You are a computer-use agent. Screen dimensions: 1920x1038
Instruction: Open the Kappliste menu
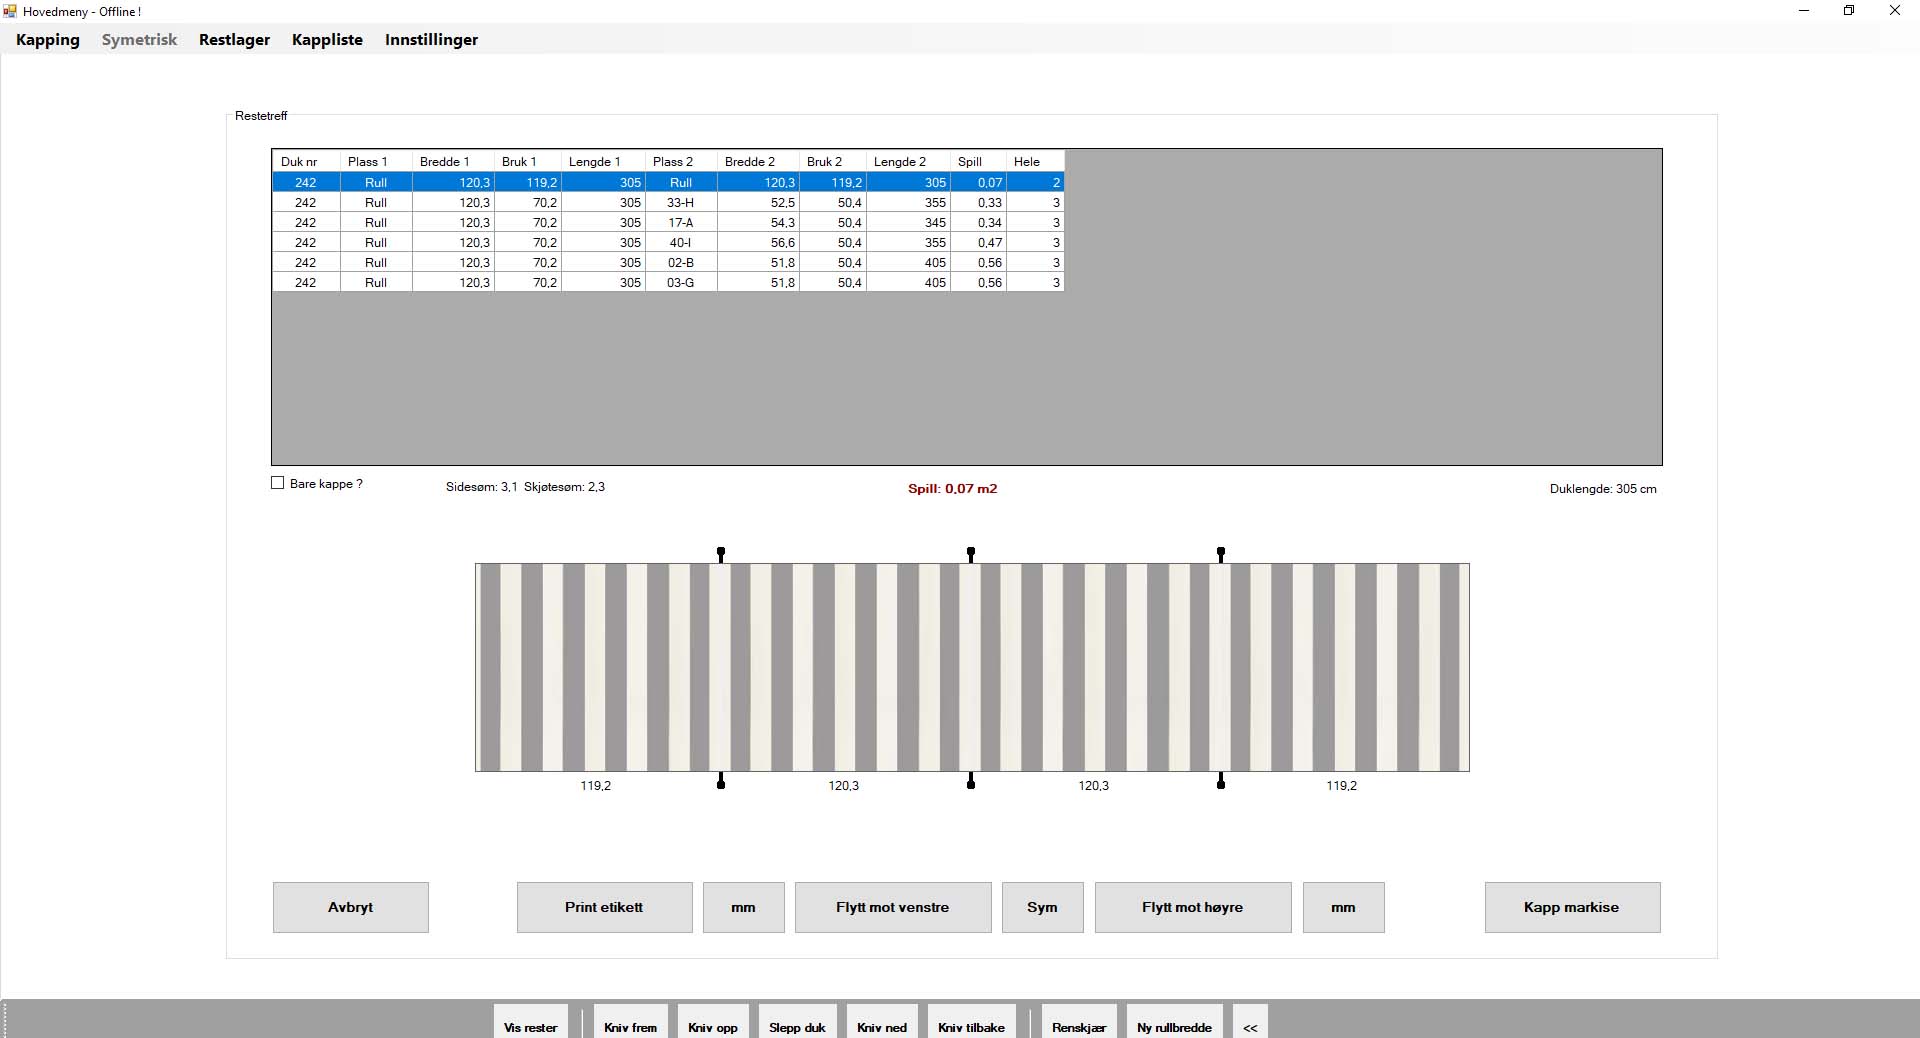[x=327, y=40]
